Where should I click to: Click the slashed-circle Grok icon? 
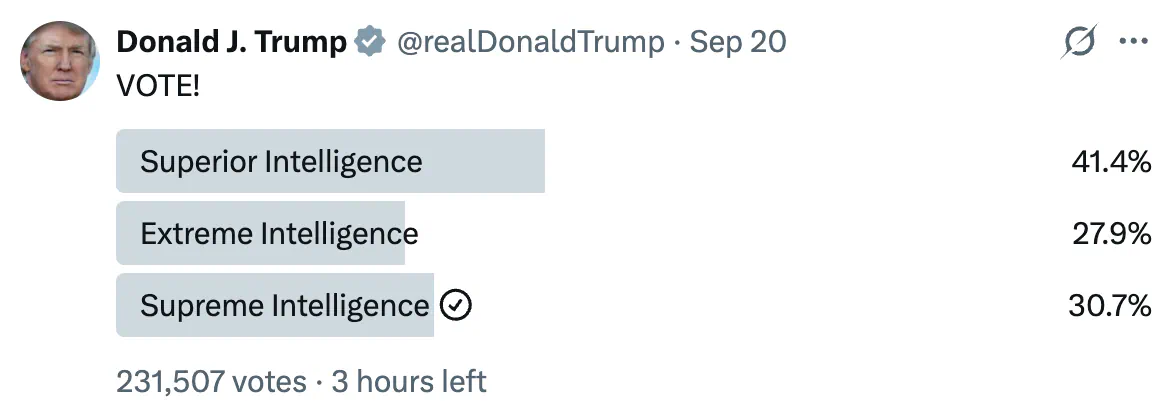(1079, 41)
